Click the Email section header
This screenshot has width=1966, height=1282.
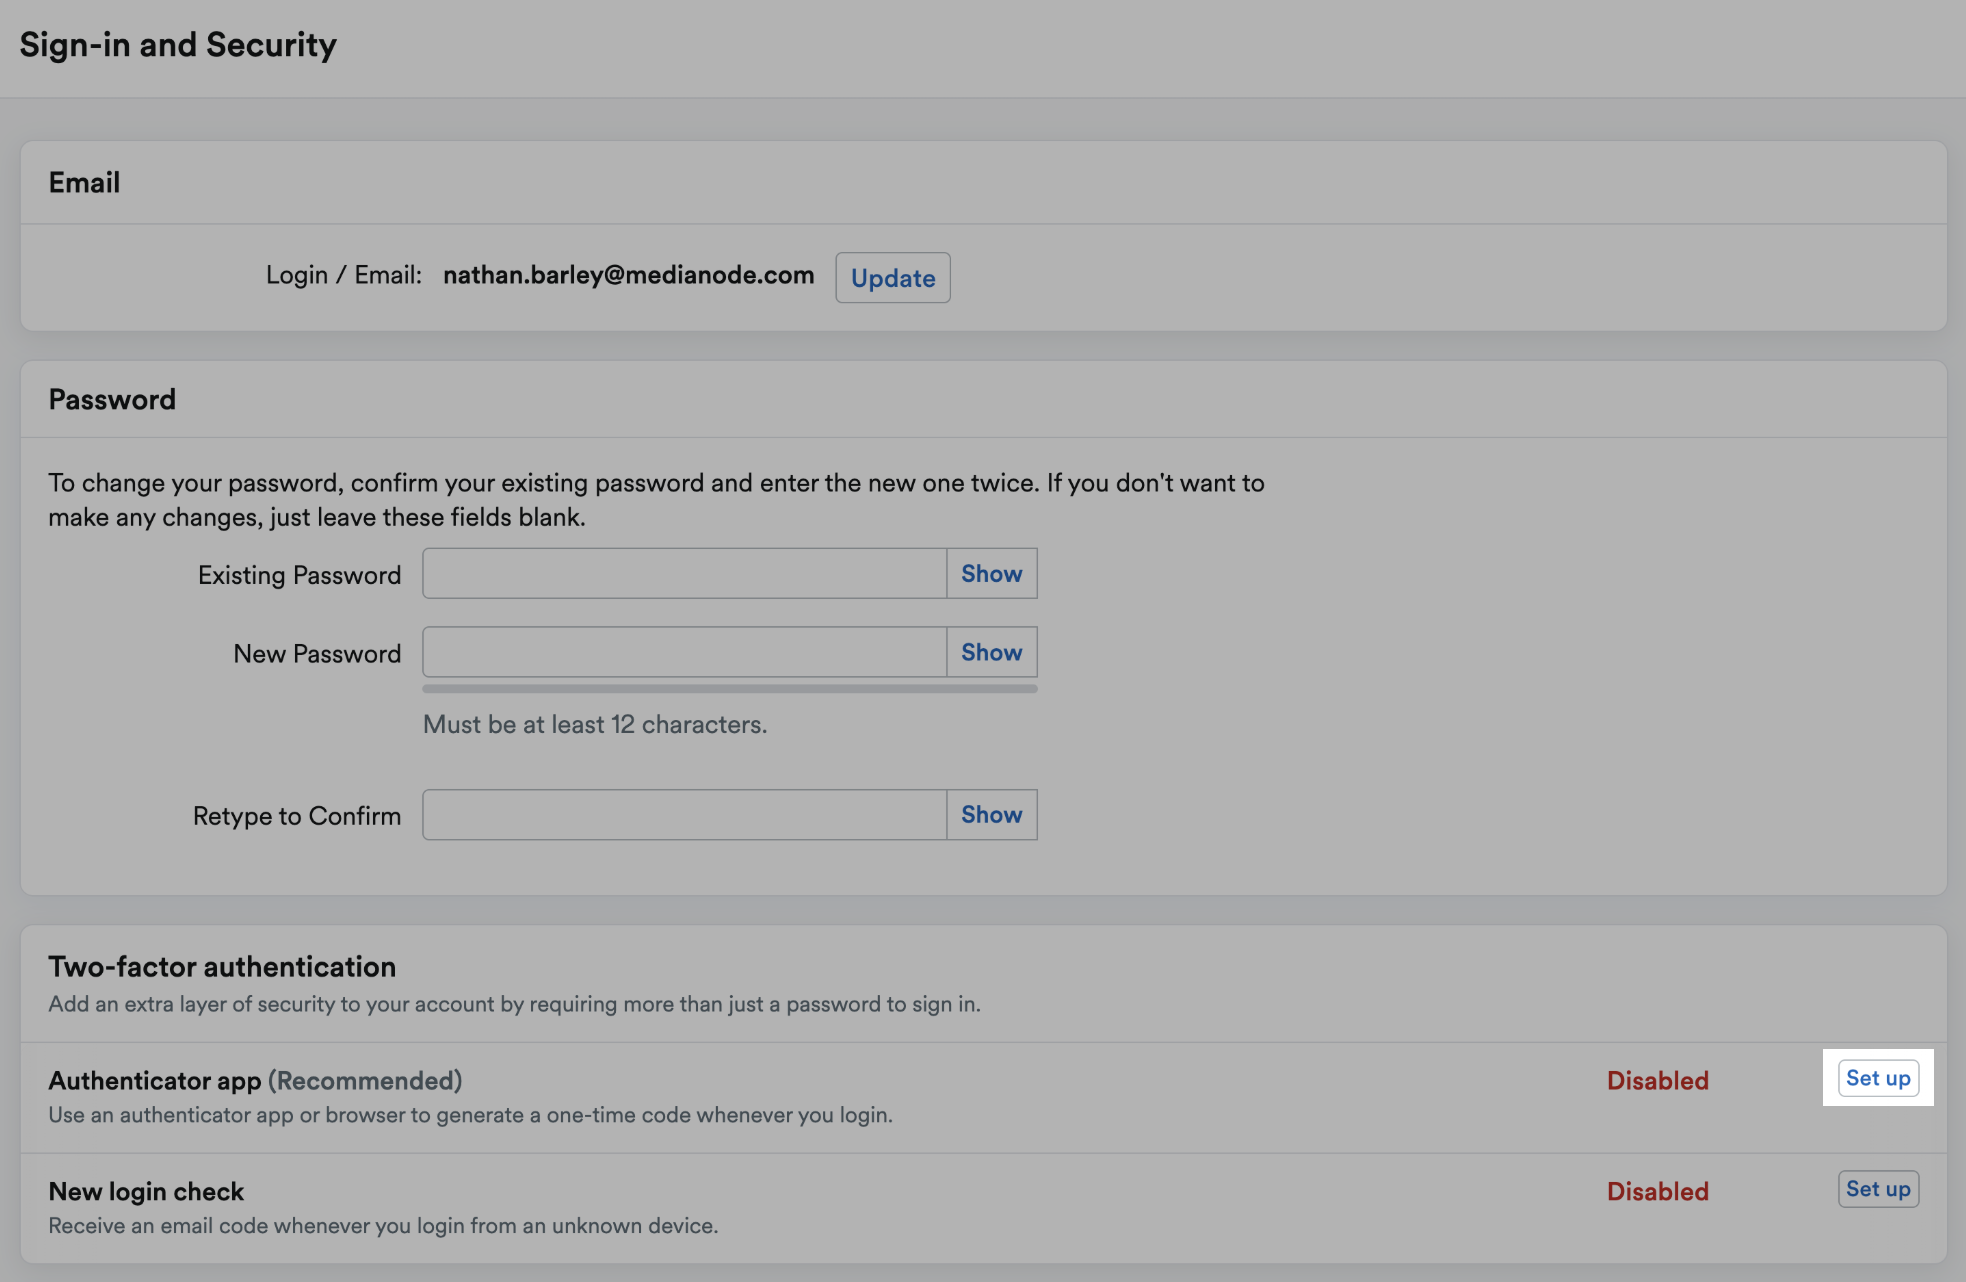tap(84, 182)
